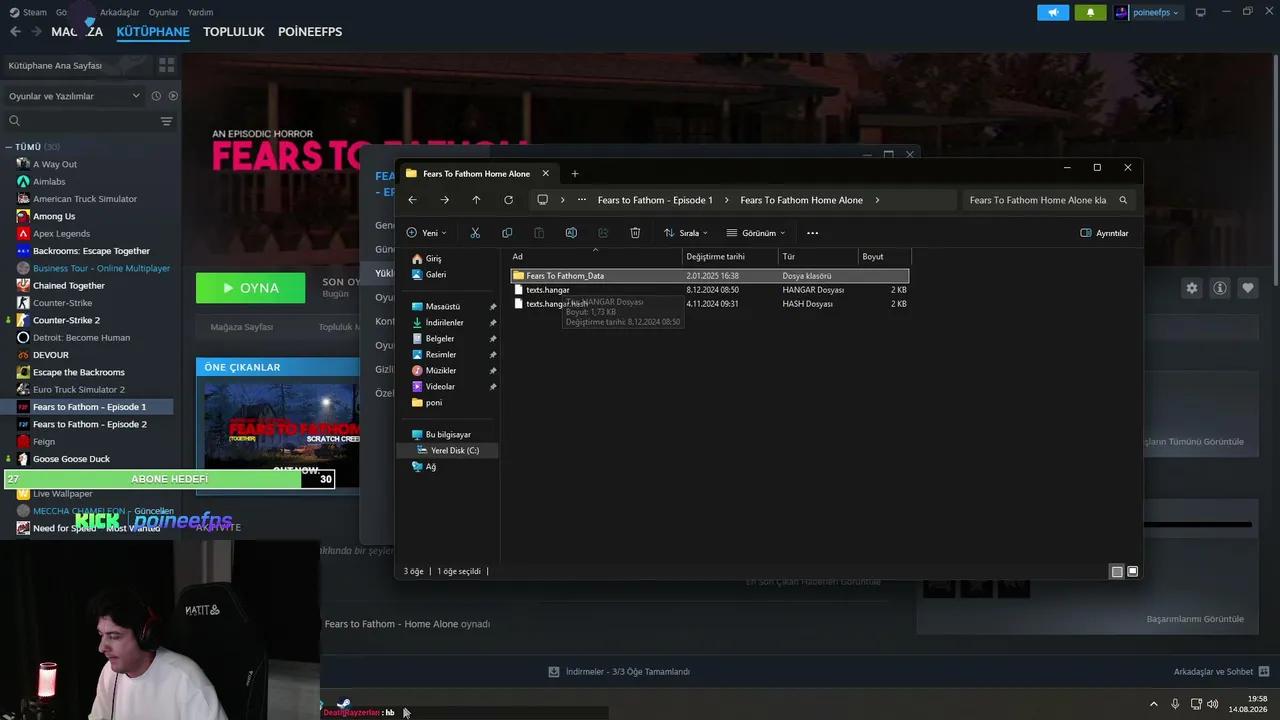Sort files by Boyut column header
This screenshot has height=720, width=1280.
coord(884,257)
